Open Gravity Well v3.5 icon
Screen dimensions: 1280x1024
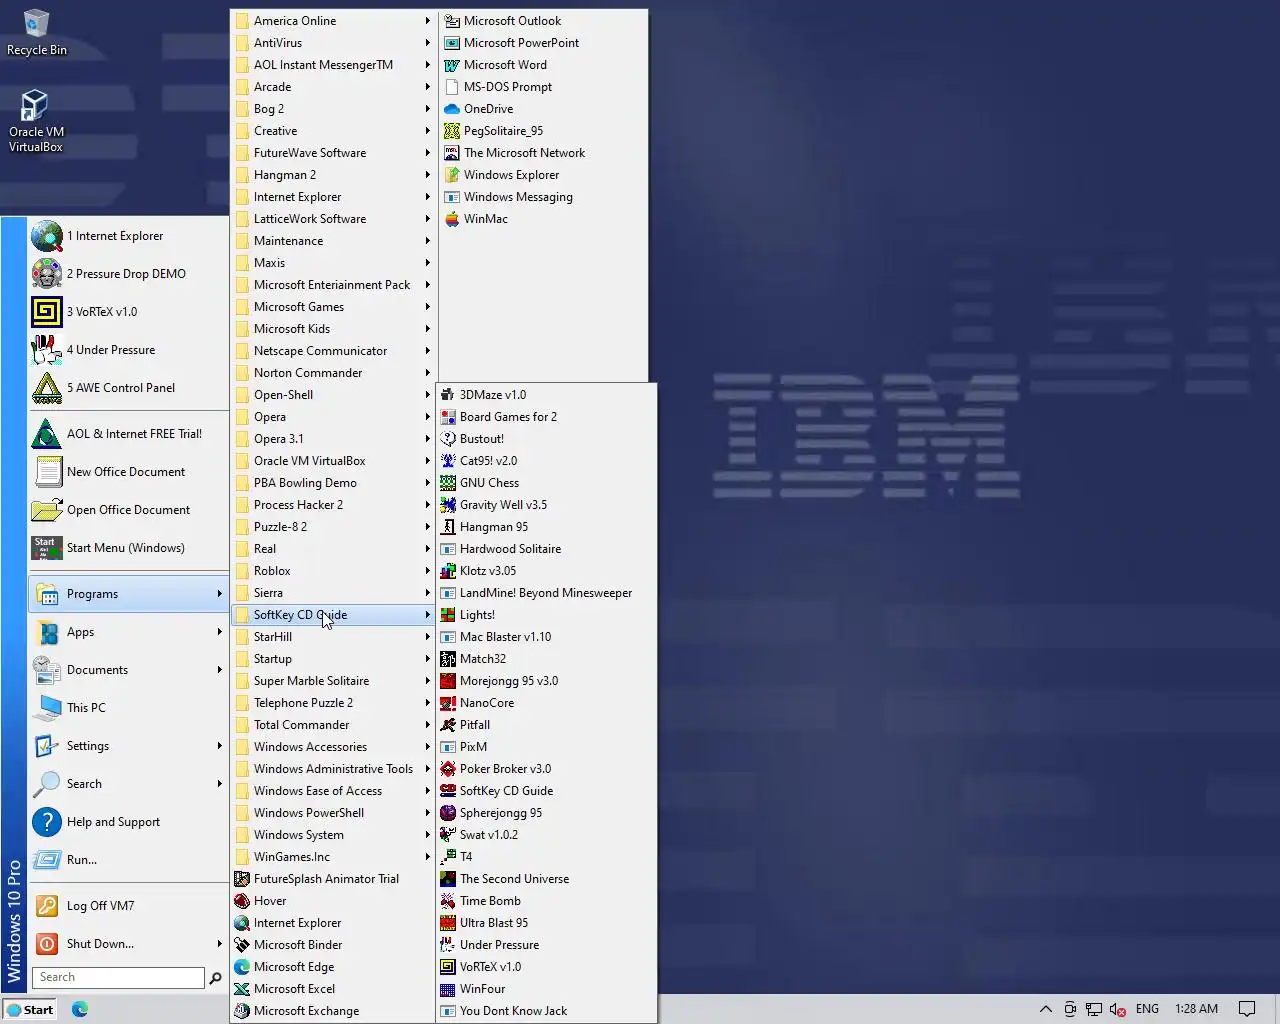click(x=448, y=505)
